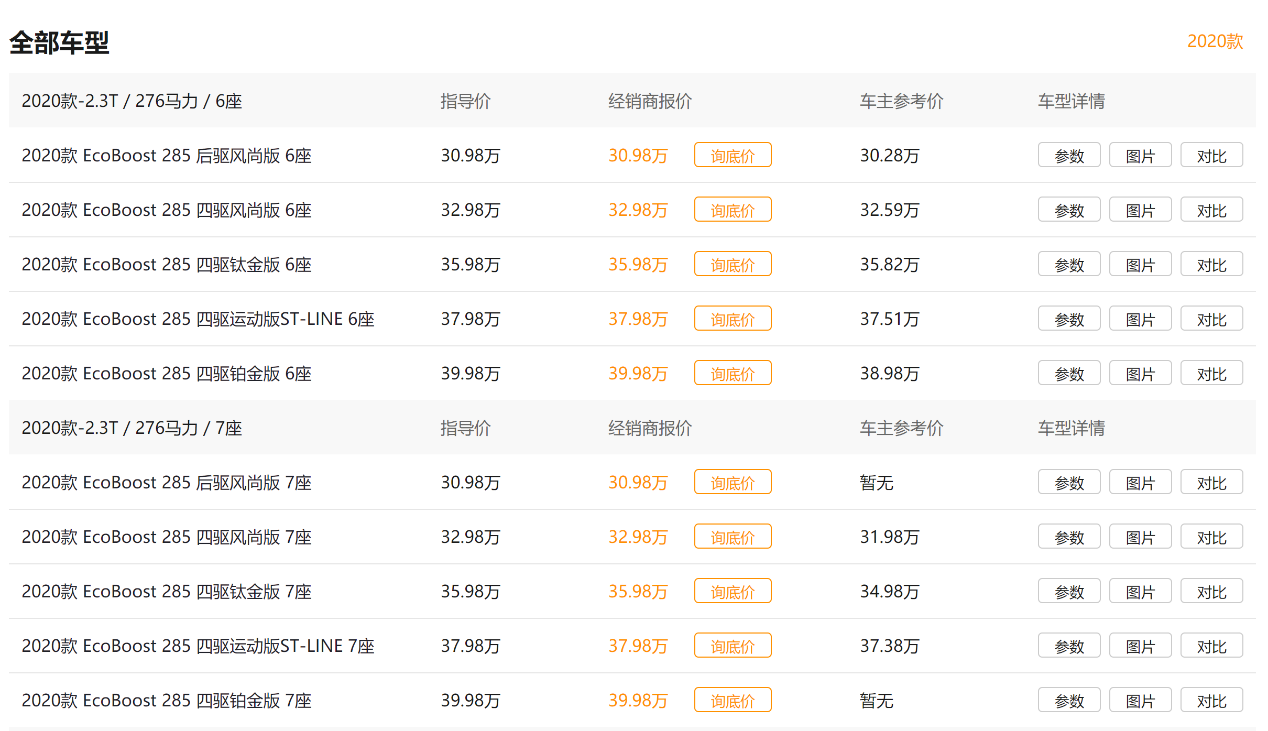View 图片 for 四驱运动版ST-LINE 6座
Screen dimensions: 1268x731
click(x=1140, y=319)
